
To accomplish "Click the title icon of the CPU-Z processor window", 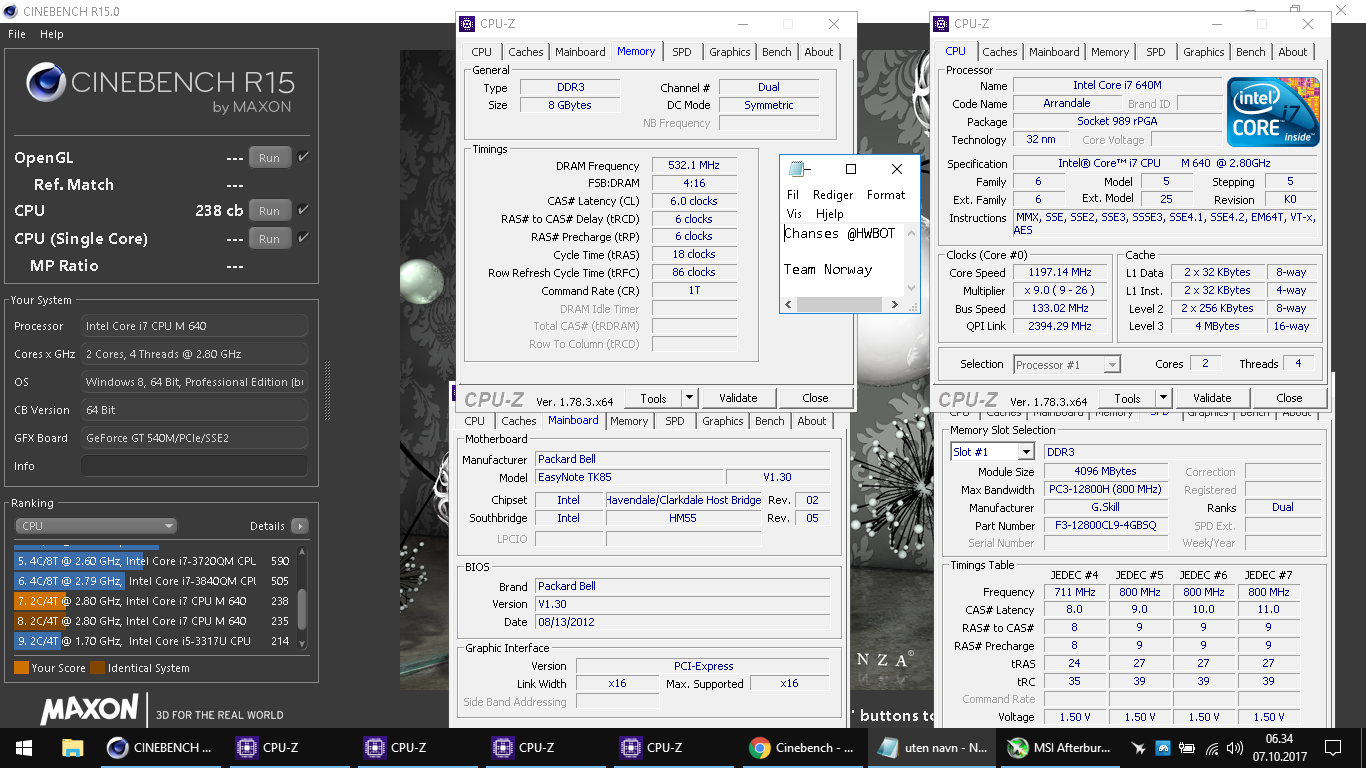I will click(941, 24).
